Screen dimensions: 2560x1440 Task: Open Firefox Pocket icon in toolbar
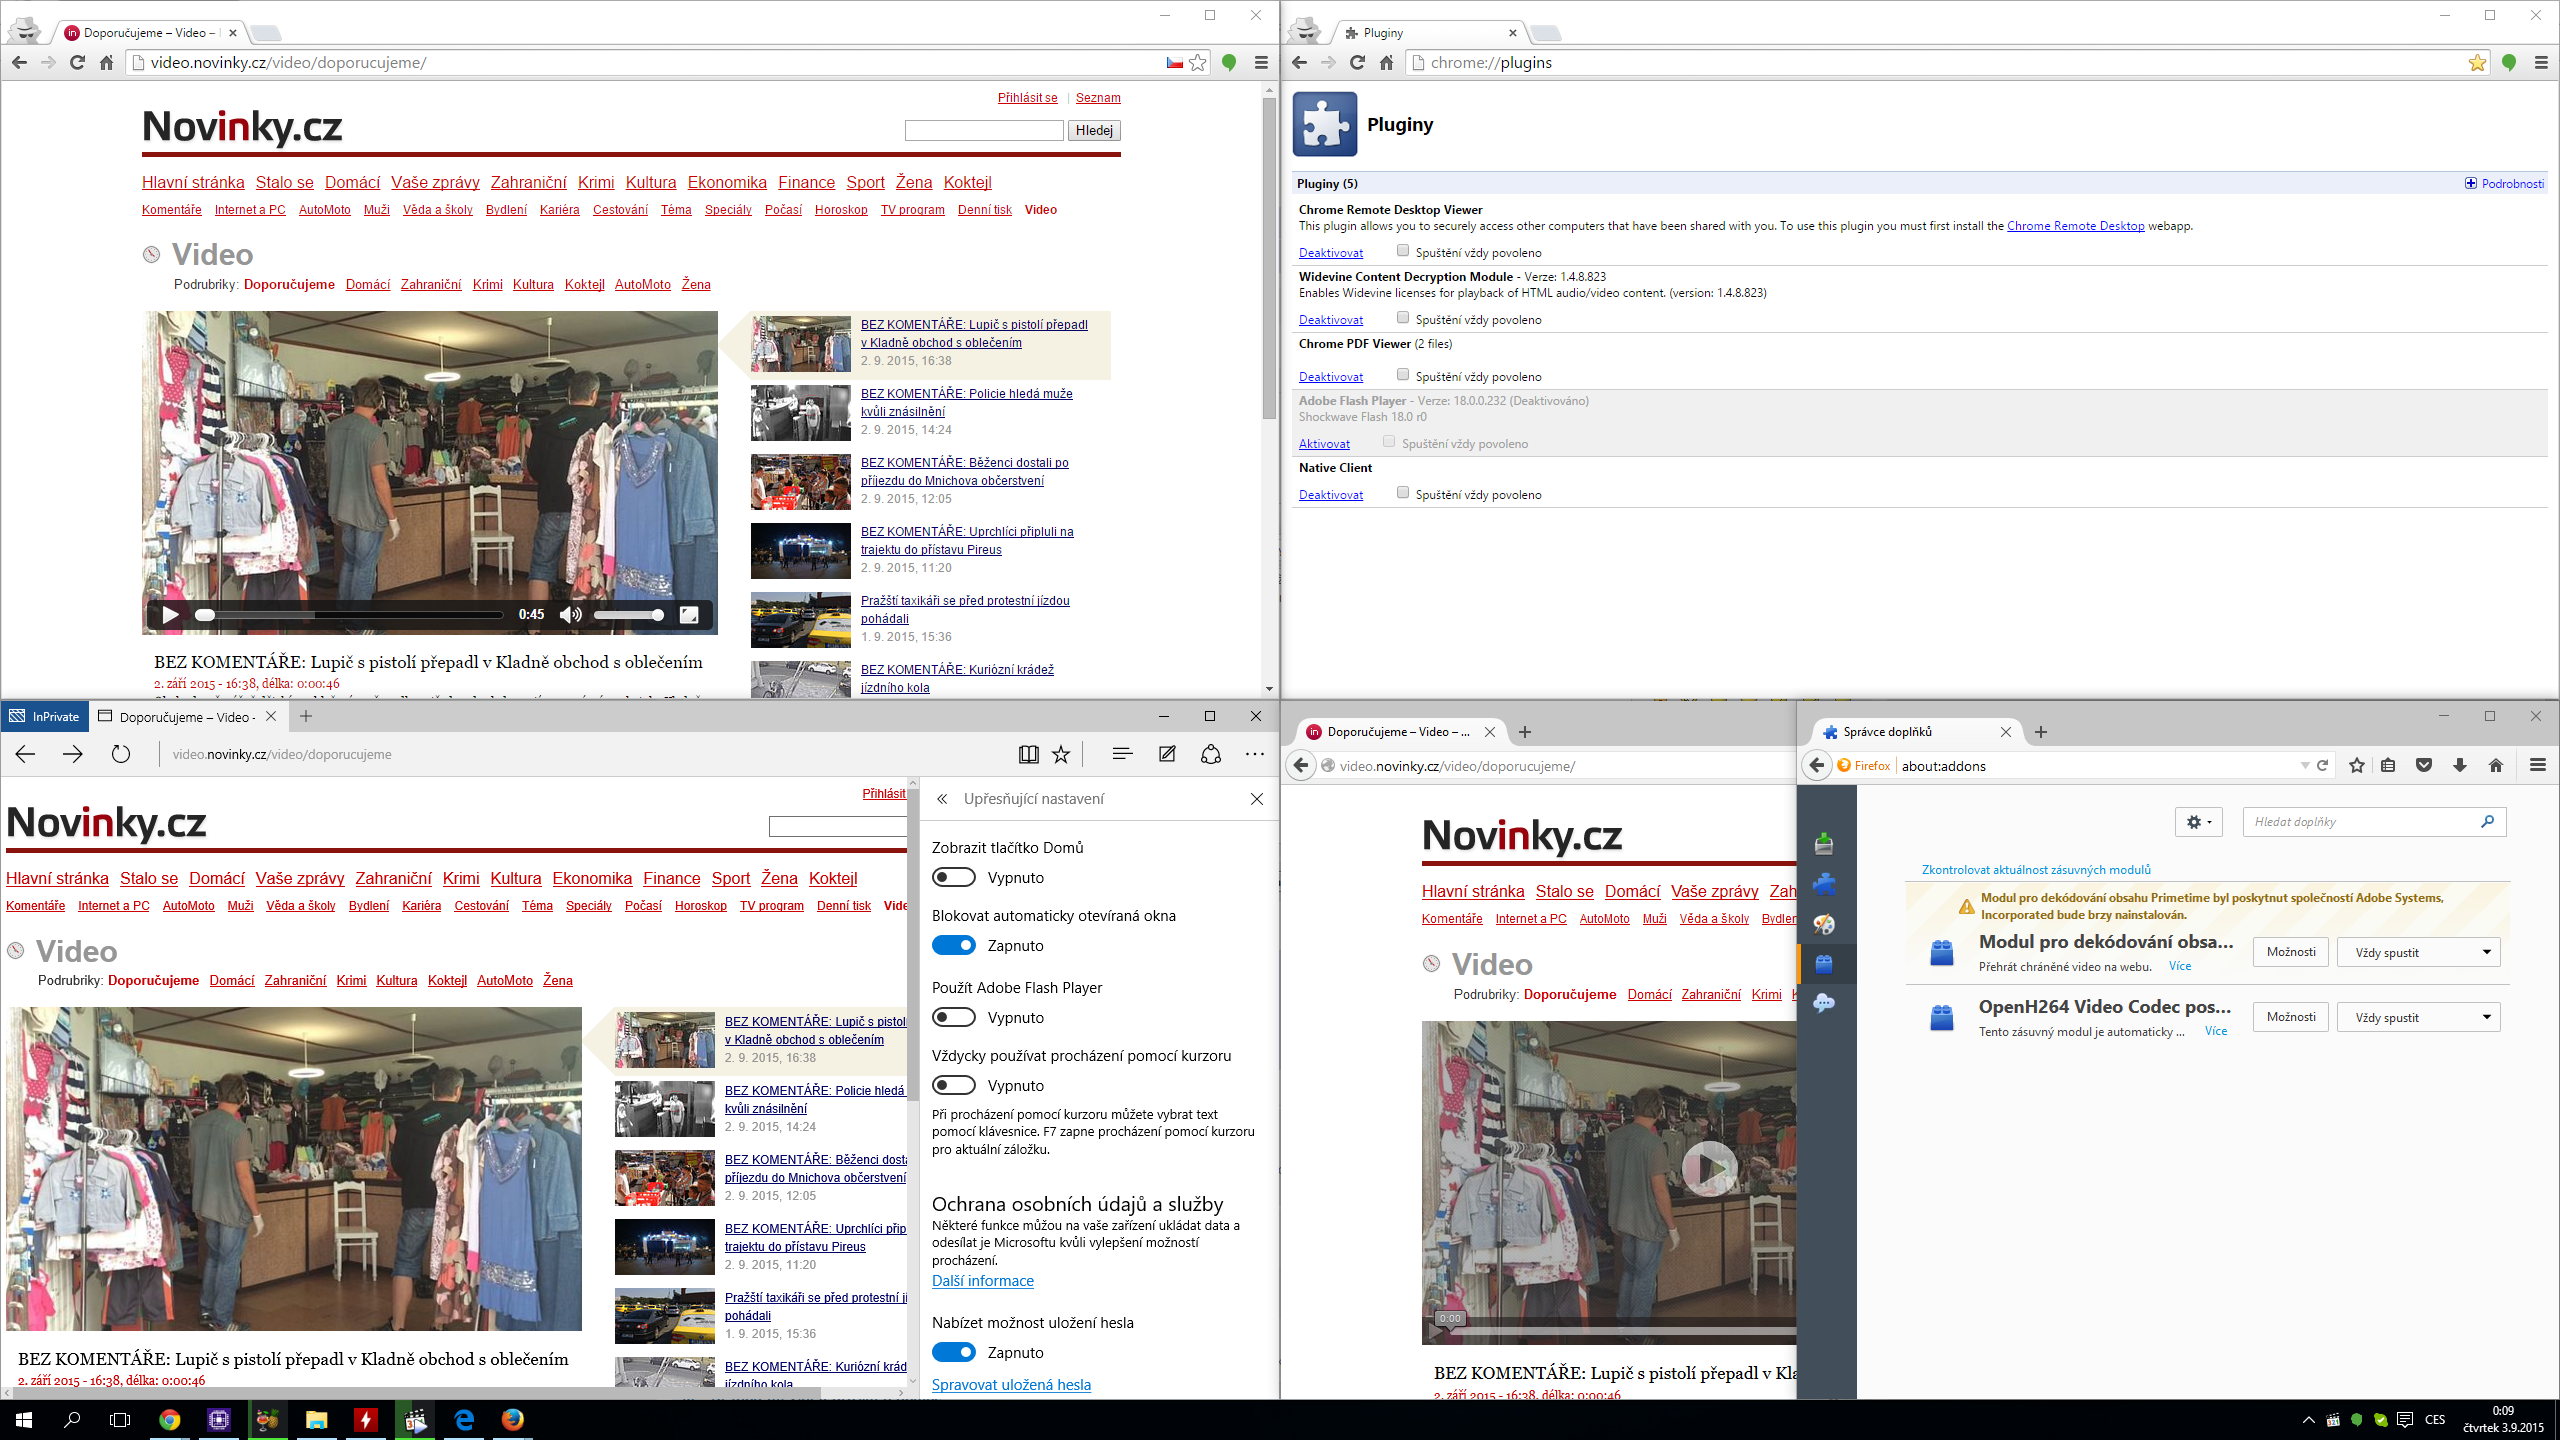tap(2424, 766)
